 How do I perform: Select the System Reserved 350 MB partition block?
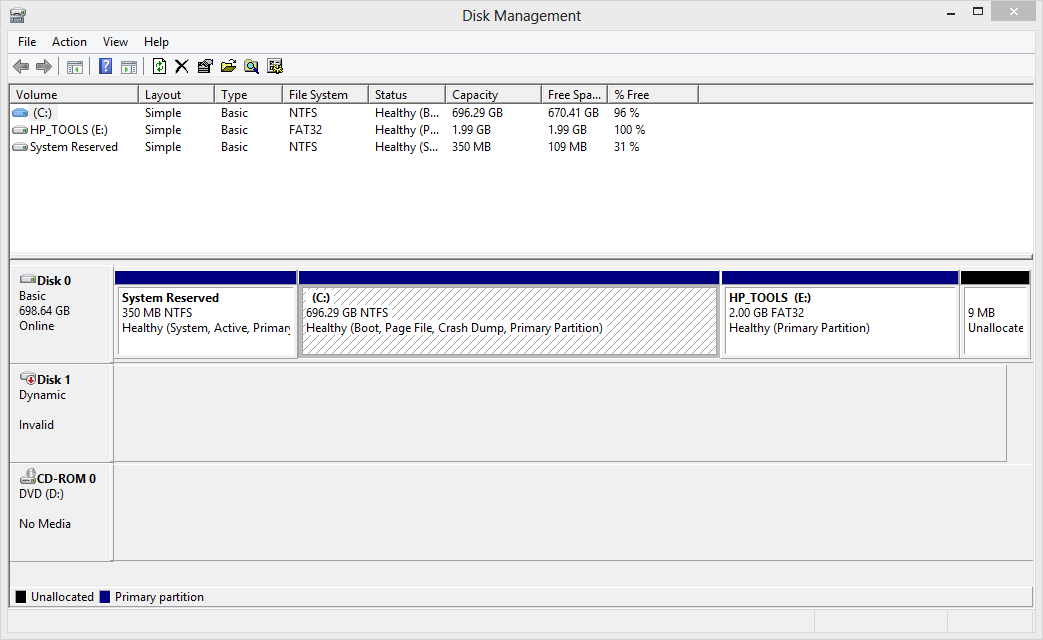[x=206, y=314]
